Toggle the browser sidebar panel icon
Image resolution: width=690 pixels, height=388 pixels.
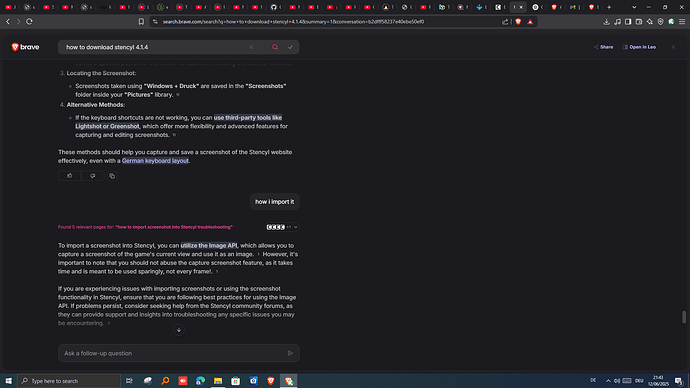click(628, 22)
